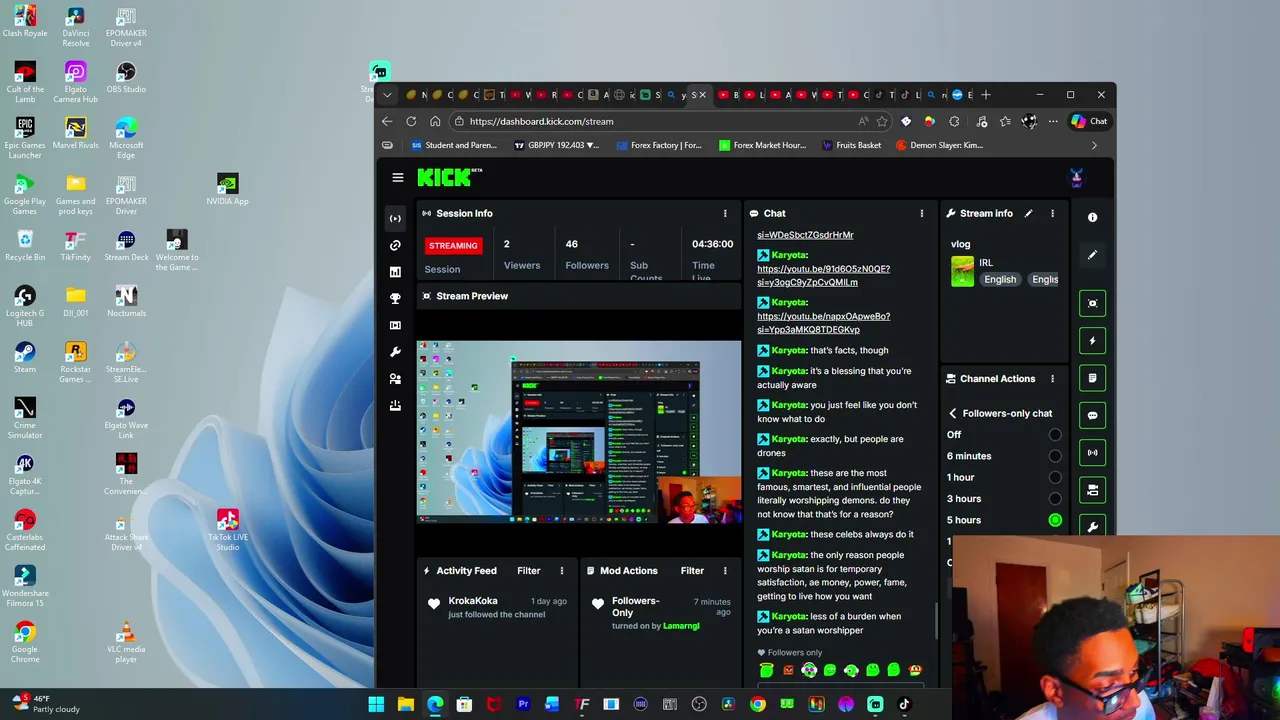
Task: Open Chat panel options menu
Action: 921,213
